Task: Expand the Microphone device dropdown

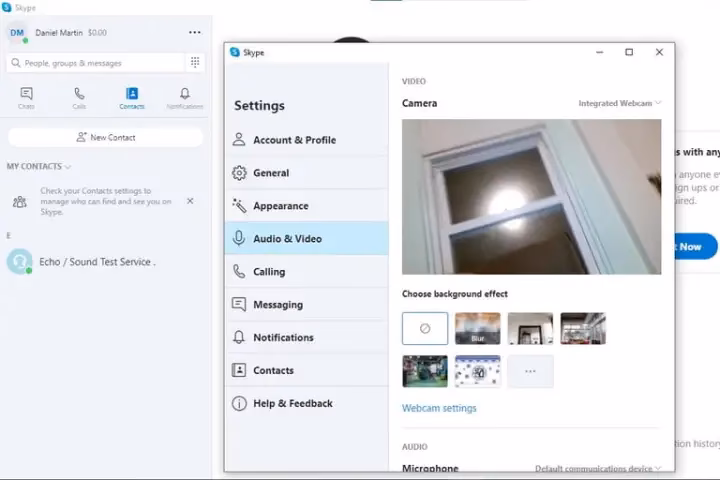Action: coord(598,468)
